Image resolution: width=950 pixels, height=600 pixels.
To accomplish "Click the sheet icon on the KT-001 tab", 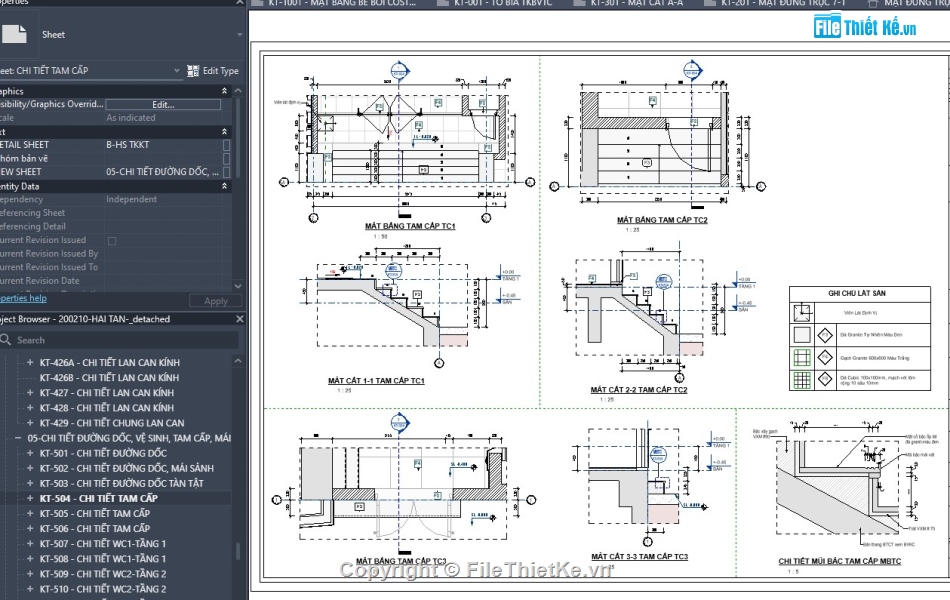I will coord(444,3).
